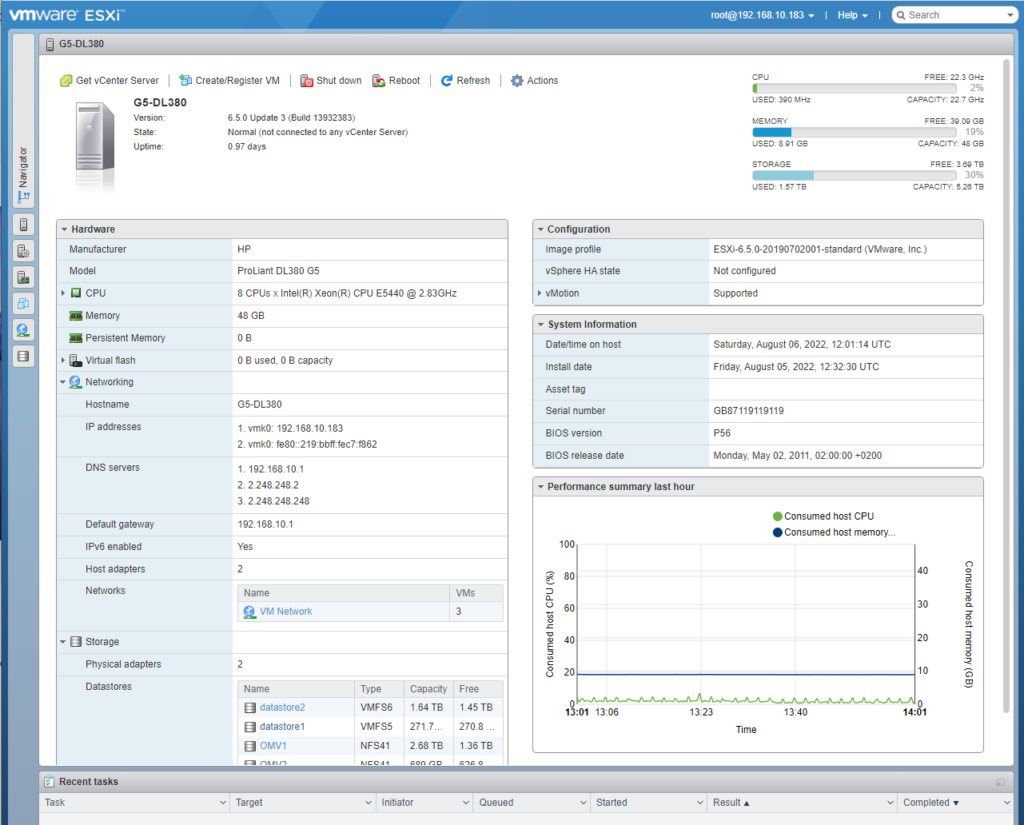Click the Networking globe icon in Hardware
The width and height of the screenshot is (1024, 825).
pos(75,382)
